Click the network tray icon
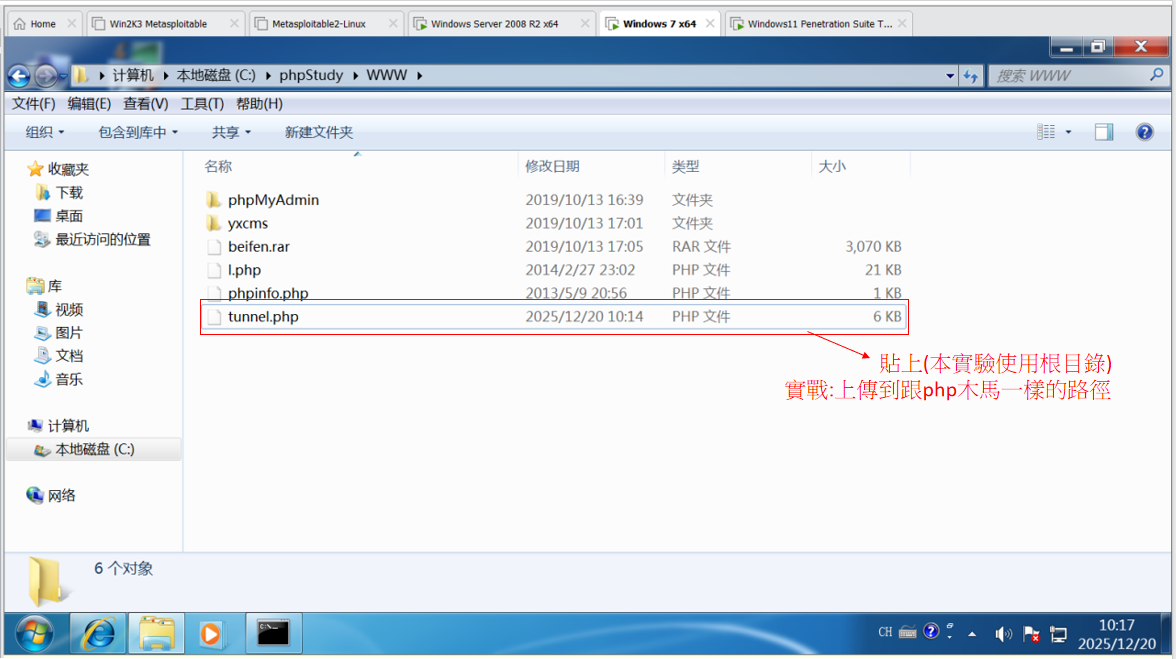Image resolution: width=1176 pixels, height=659 pixels. 1058,635
